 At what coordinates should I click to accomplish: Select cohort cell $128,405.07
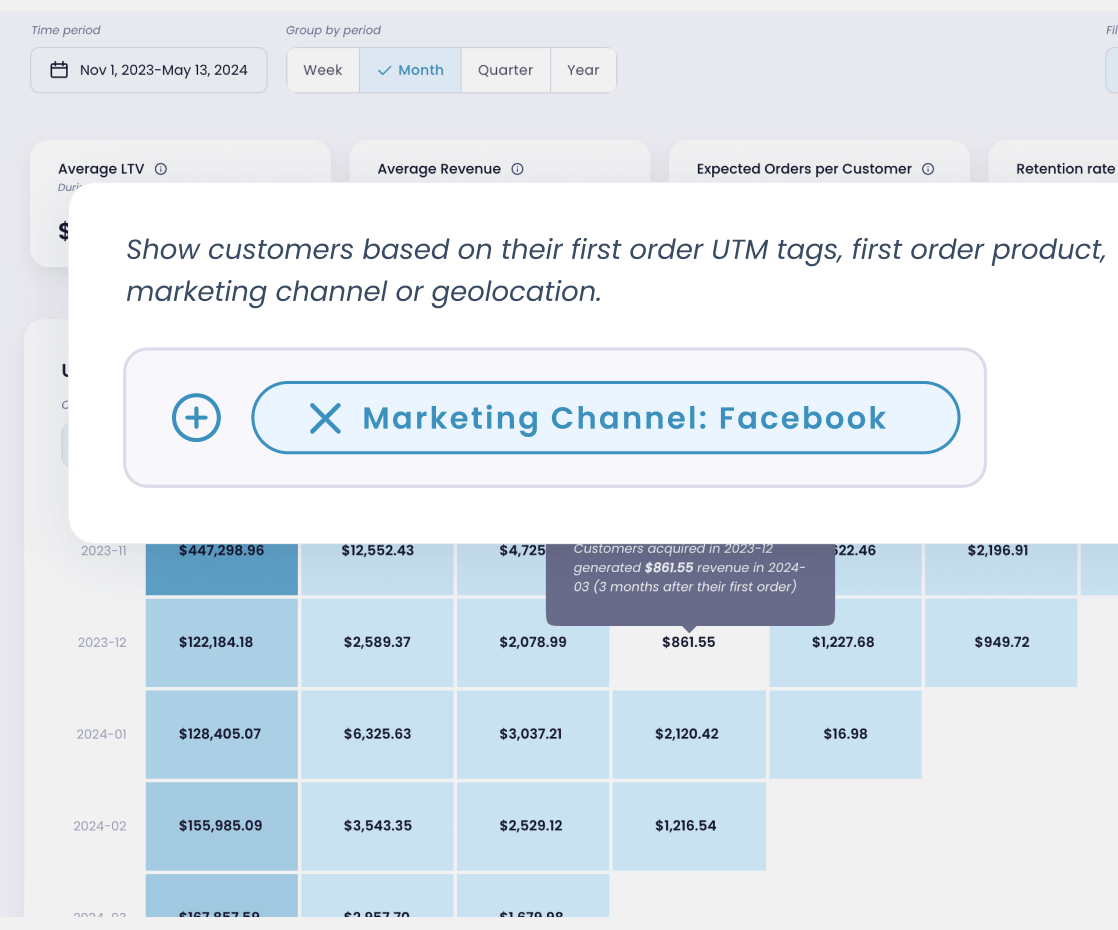[222, 734]
